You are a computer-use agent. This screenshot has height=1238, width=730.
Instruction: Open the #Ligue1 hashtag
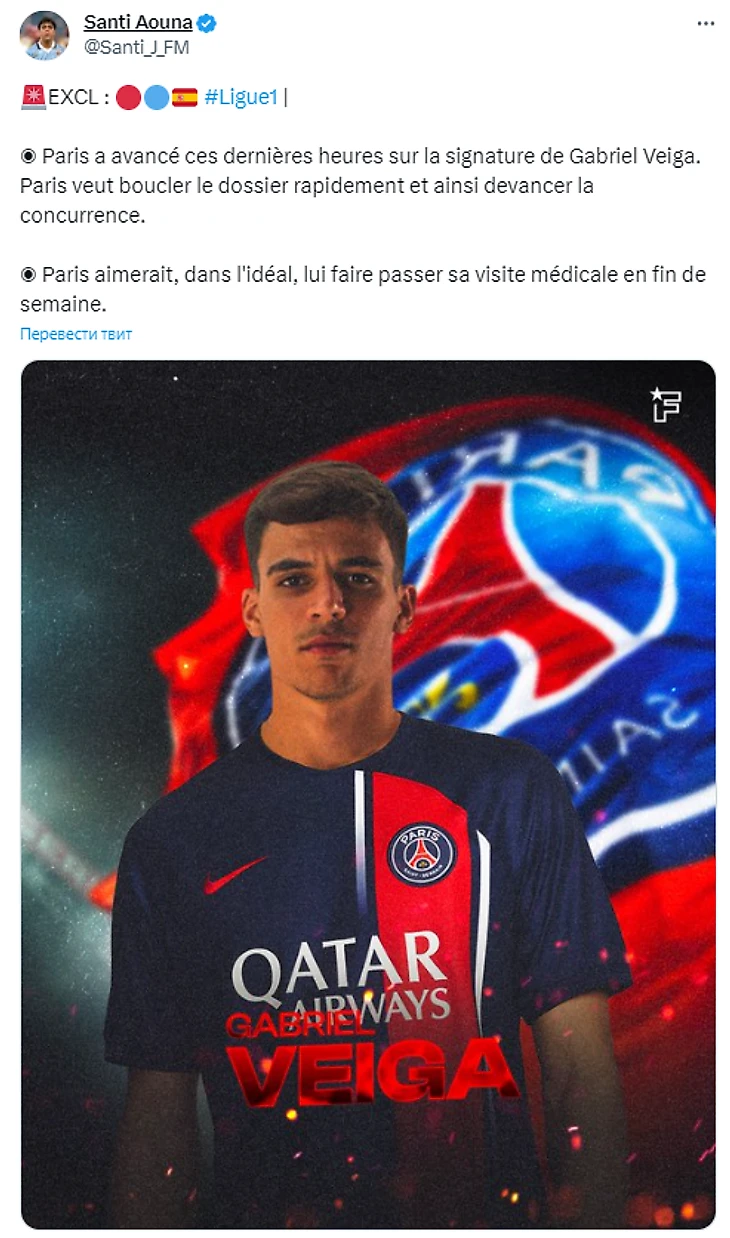240,97
